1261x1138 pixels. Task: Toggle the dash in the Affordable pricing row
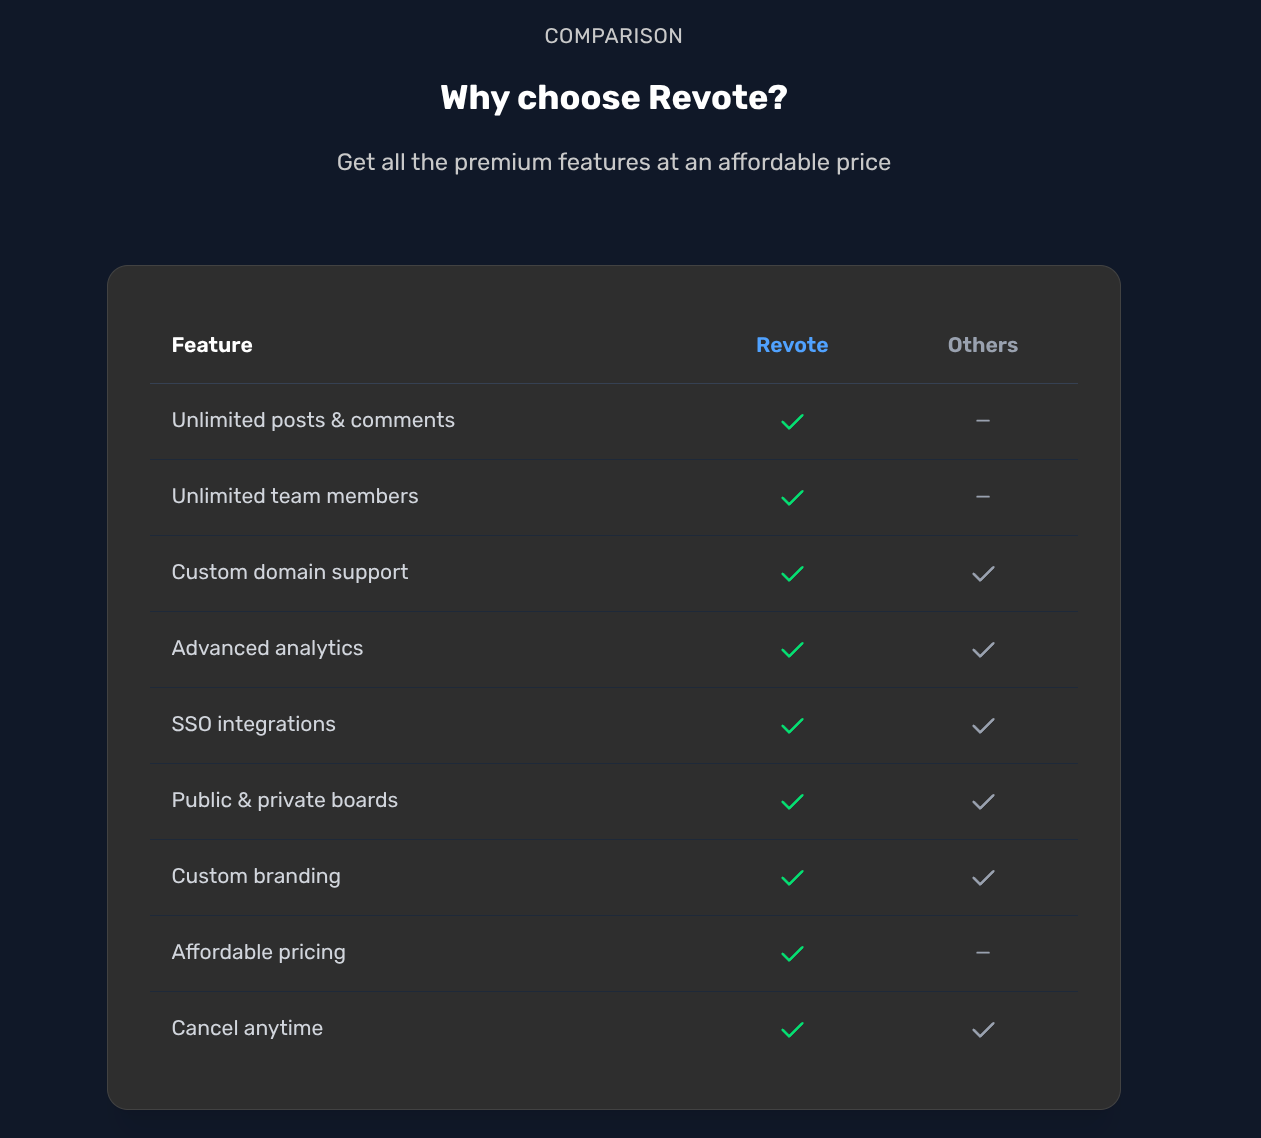982,953
